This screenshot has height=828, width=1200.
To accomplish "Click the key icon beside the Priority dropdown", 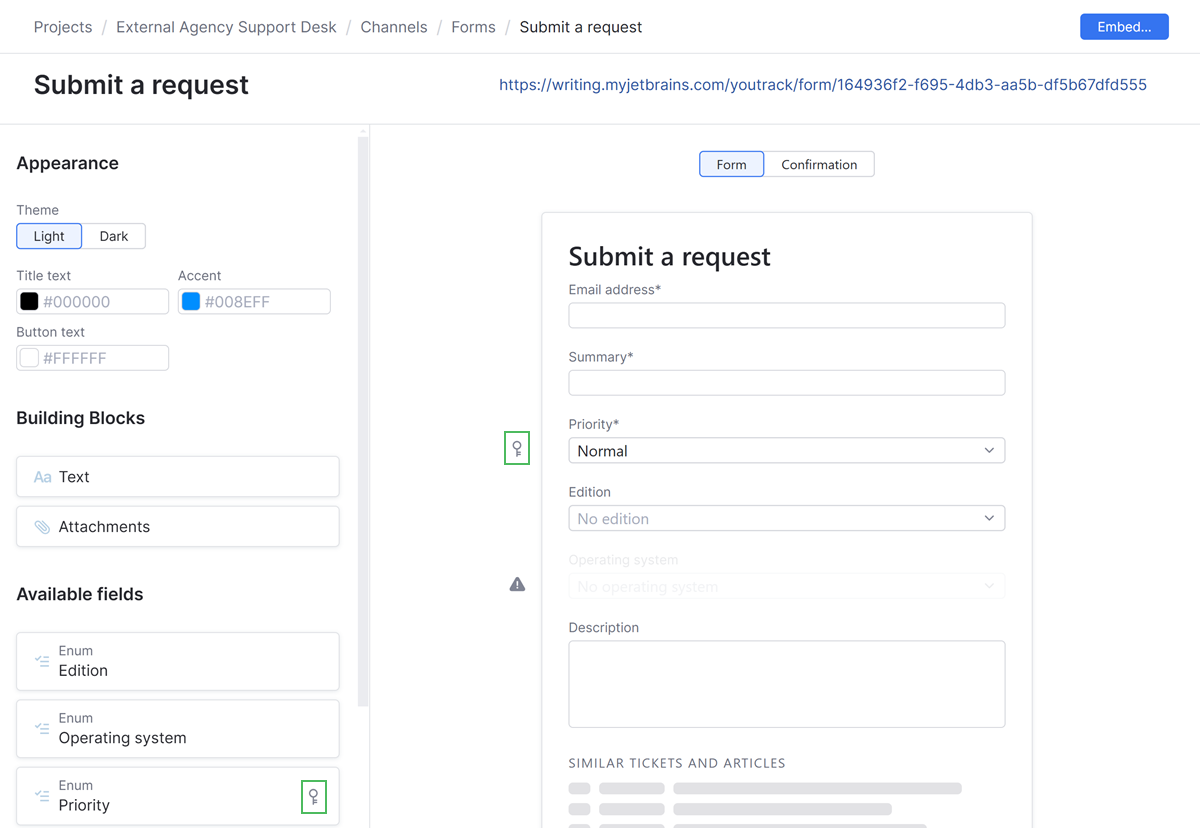I will click(x=517, y=448).
